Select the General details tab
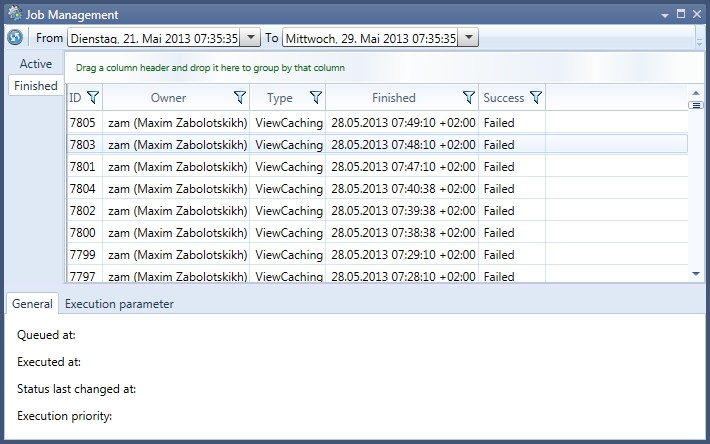Image resolution: width=710 pixels, height=444 pixels. tap(32, 304)
